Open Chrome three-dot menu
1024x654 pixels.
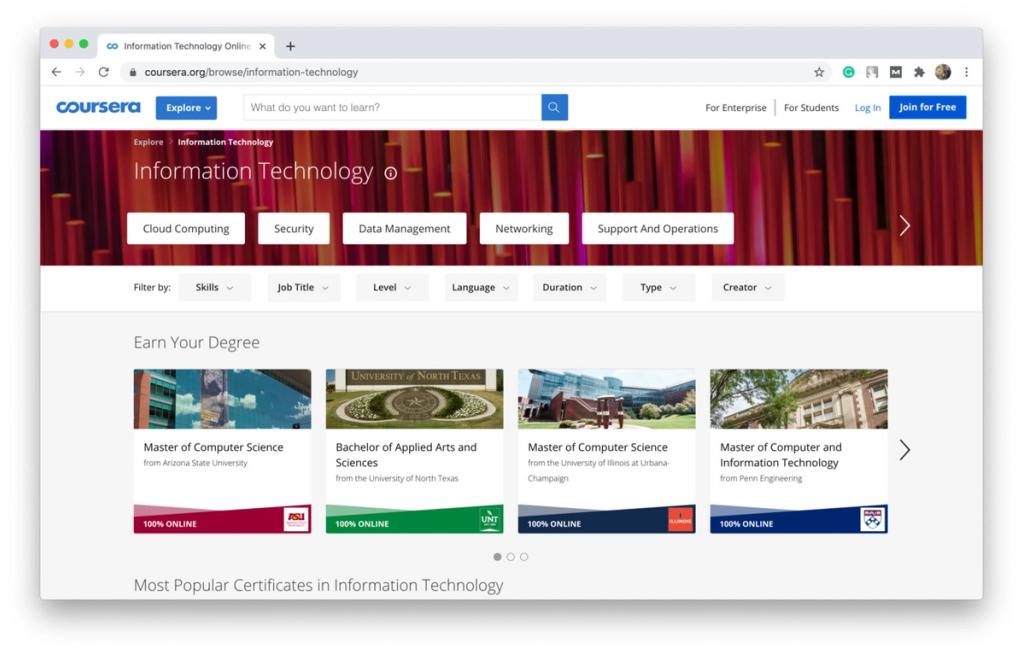(967, 72)
